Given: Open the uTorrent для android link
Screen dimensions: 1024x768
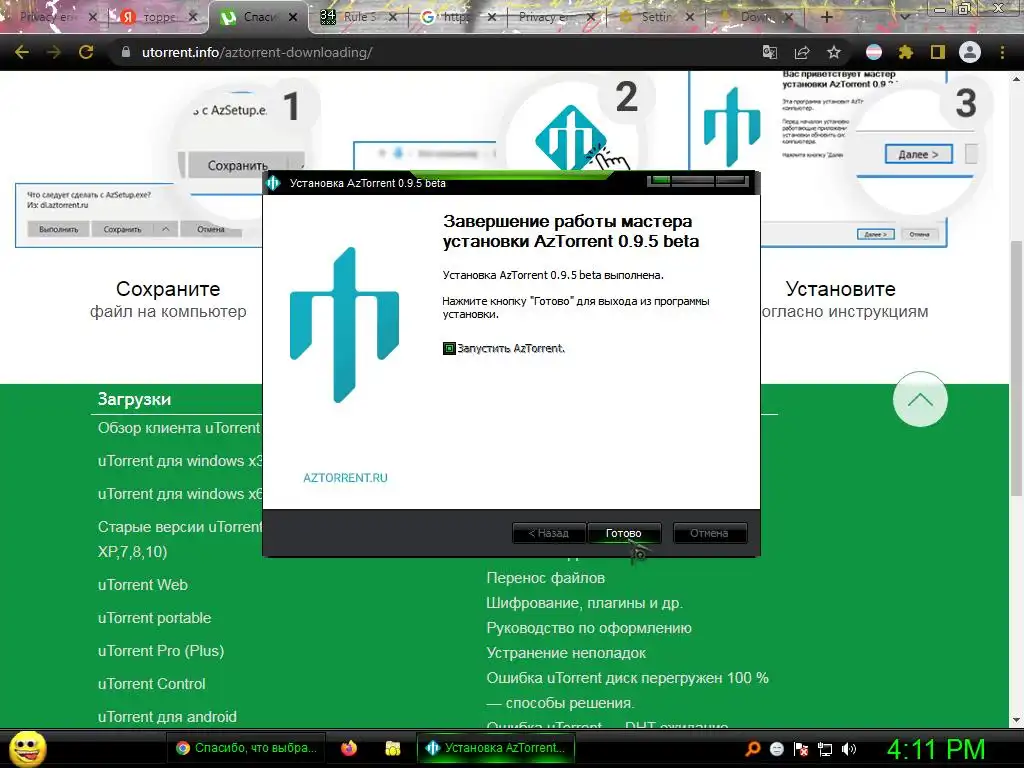Looking at the screenshot, I should [x=167, y=716].
